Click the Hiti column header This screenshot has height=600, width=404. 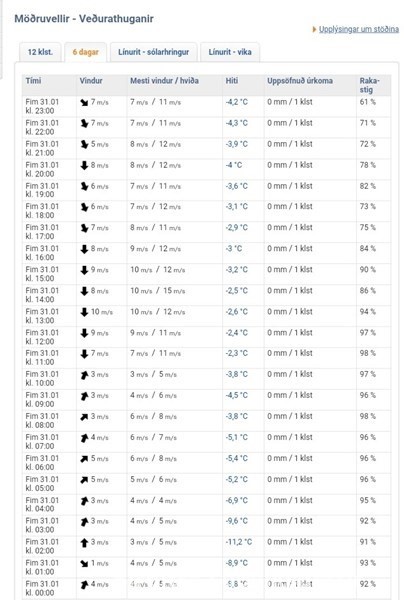(x=231, y=81)
